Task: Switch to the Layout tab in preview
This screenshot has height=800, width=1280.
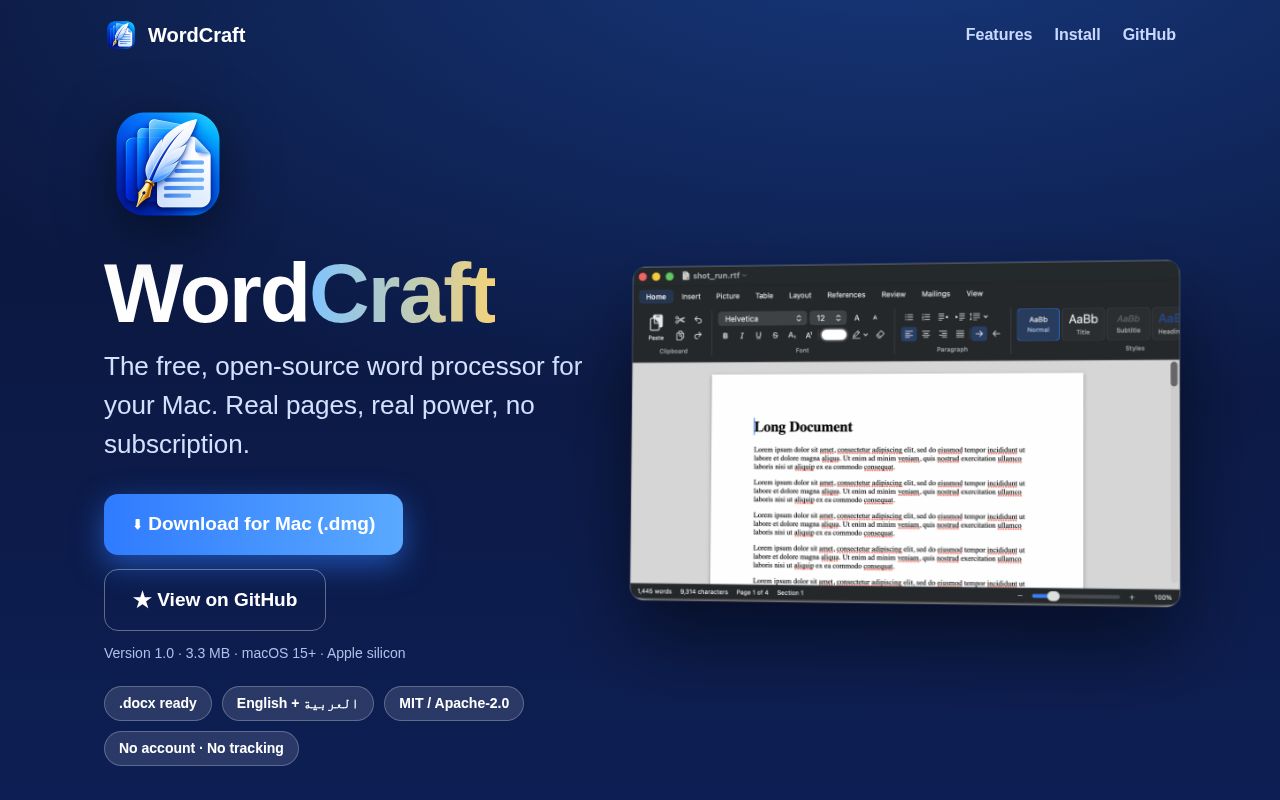Action: 800,296
